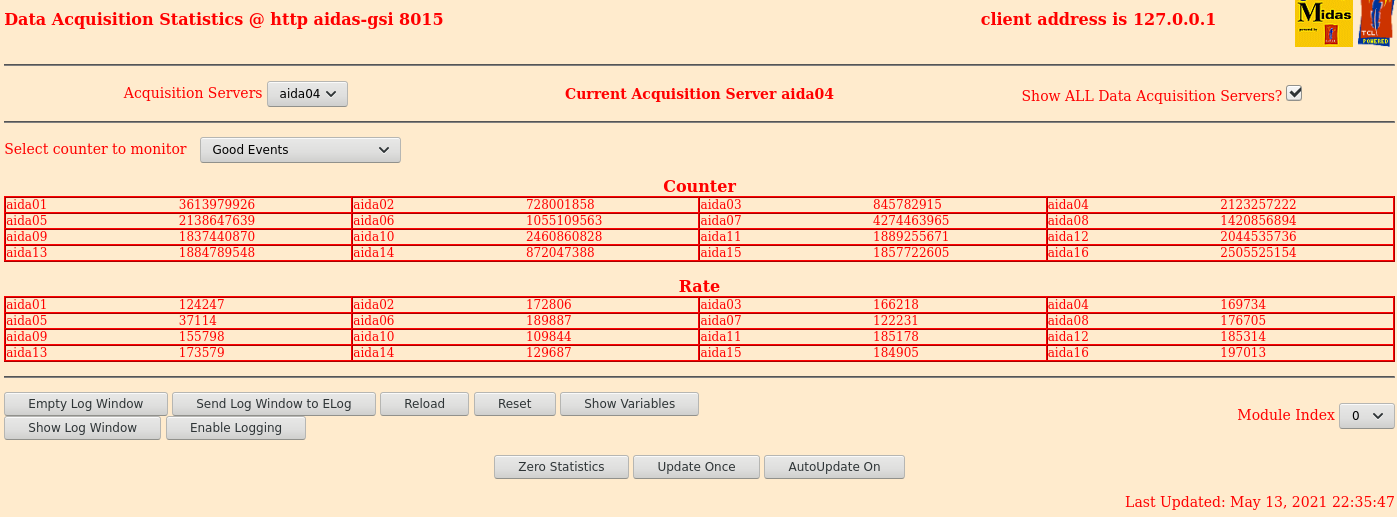Viewport: 1397px width, 517px height.
Task: Select rate value 155798
Action: [202, 337]
